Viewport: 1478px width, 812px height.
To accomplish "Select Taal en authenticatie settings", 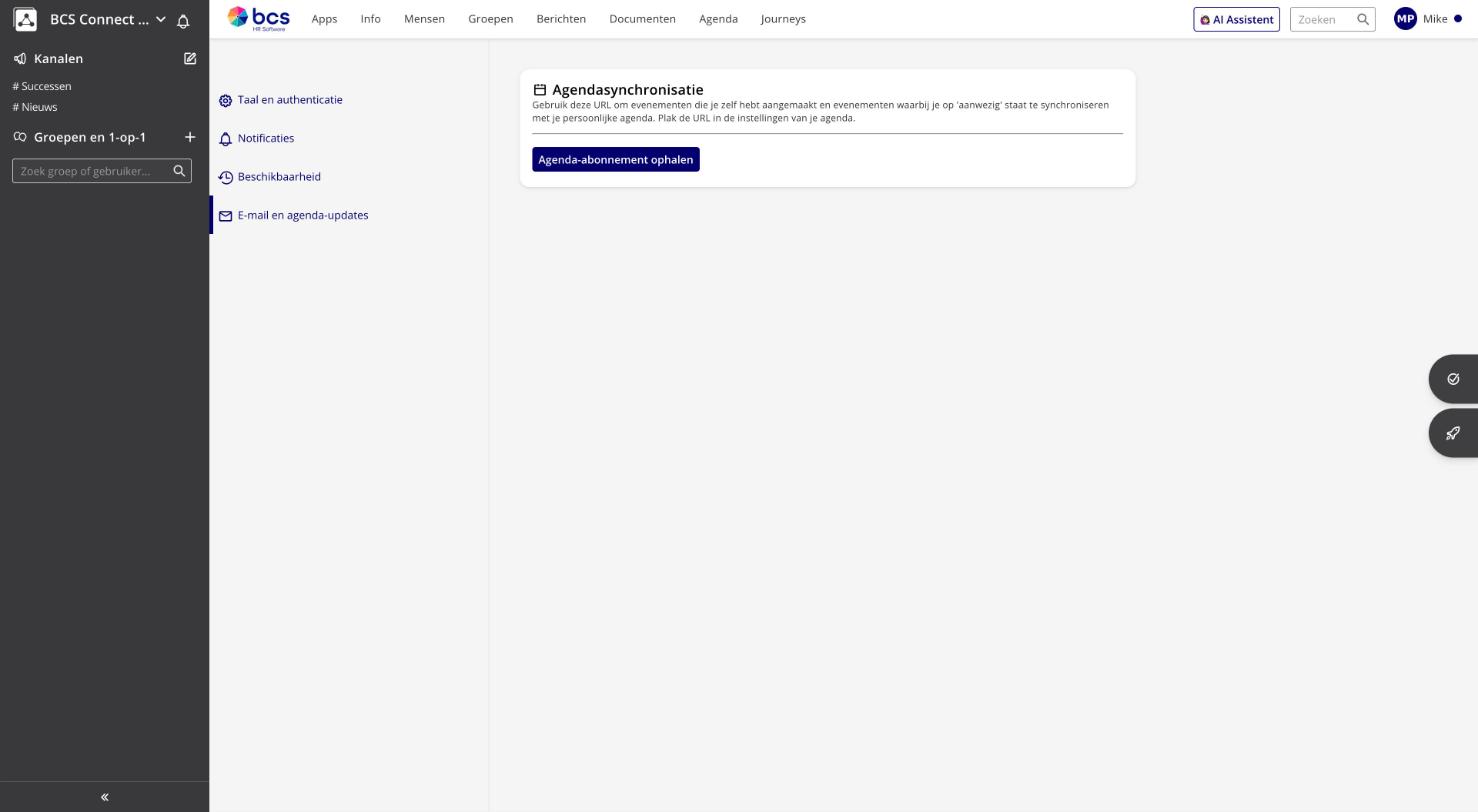I will pyautogui.click(x=290, y=100).
